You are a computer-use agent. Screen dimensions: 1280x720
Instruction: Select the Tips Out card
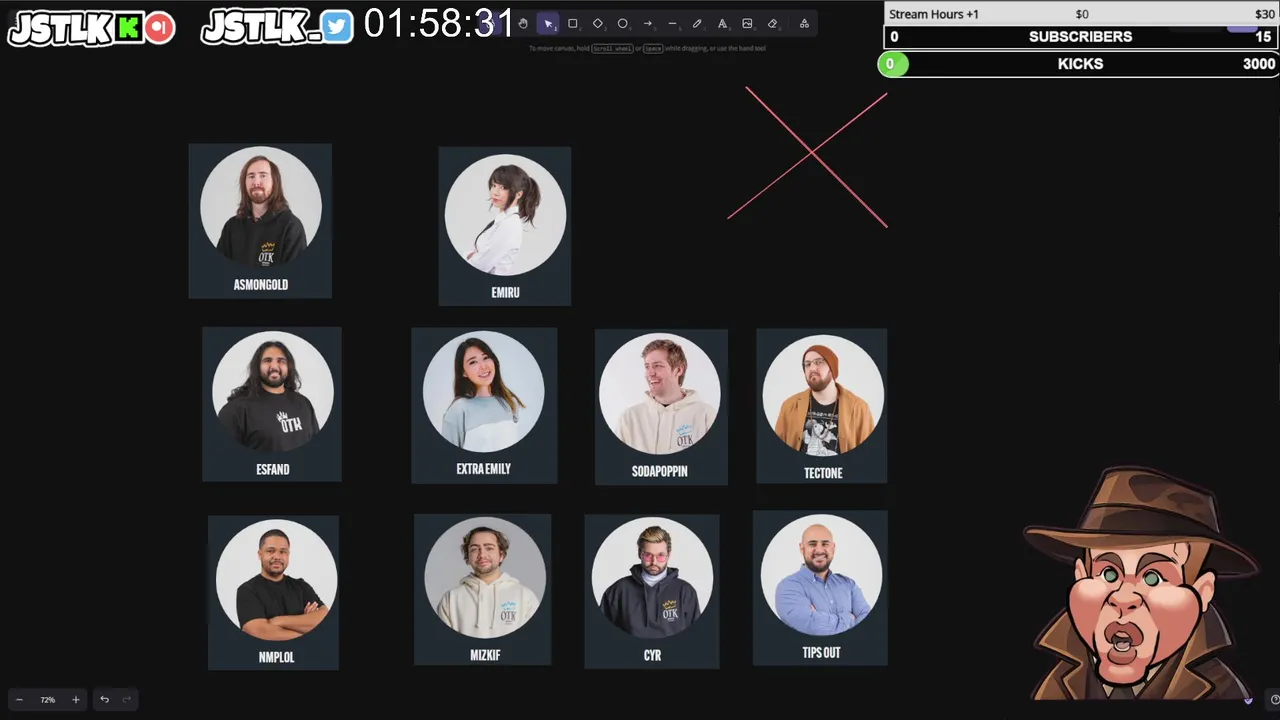(x=820, y=588)
